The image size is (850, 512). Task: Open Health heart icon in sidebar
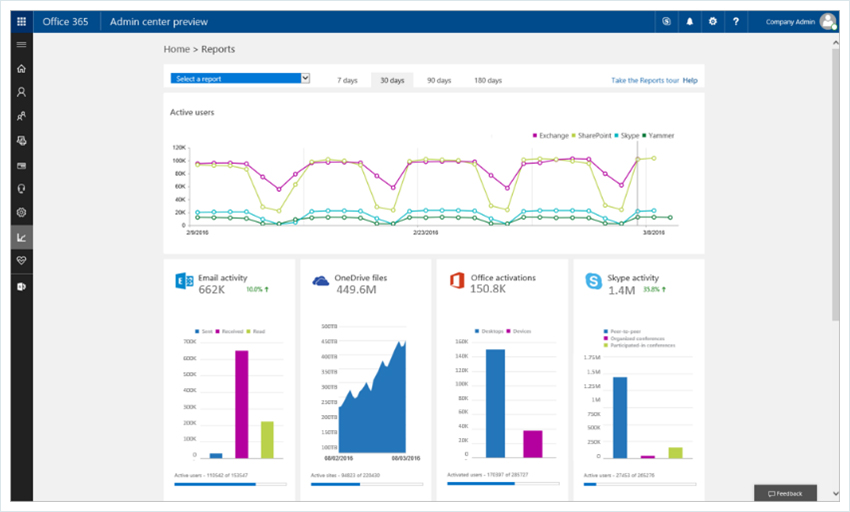click(21, 261)
